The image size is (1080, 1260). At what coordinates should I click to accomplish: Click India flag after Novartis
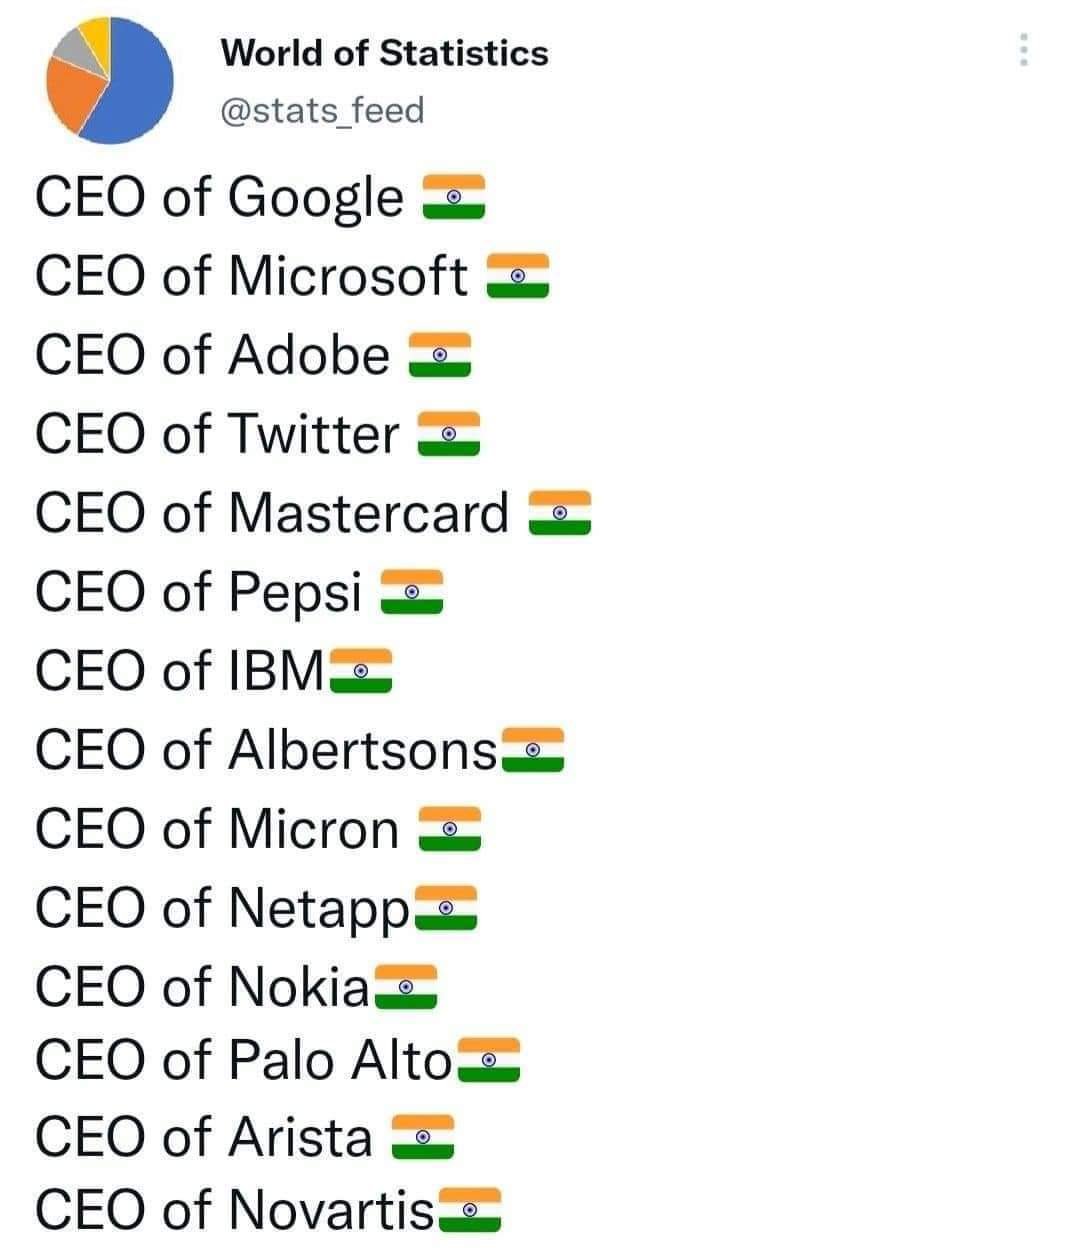[469, 1210]
